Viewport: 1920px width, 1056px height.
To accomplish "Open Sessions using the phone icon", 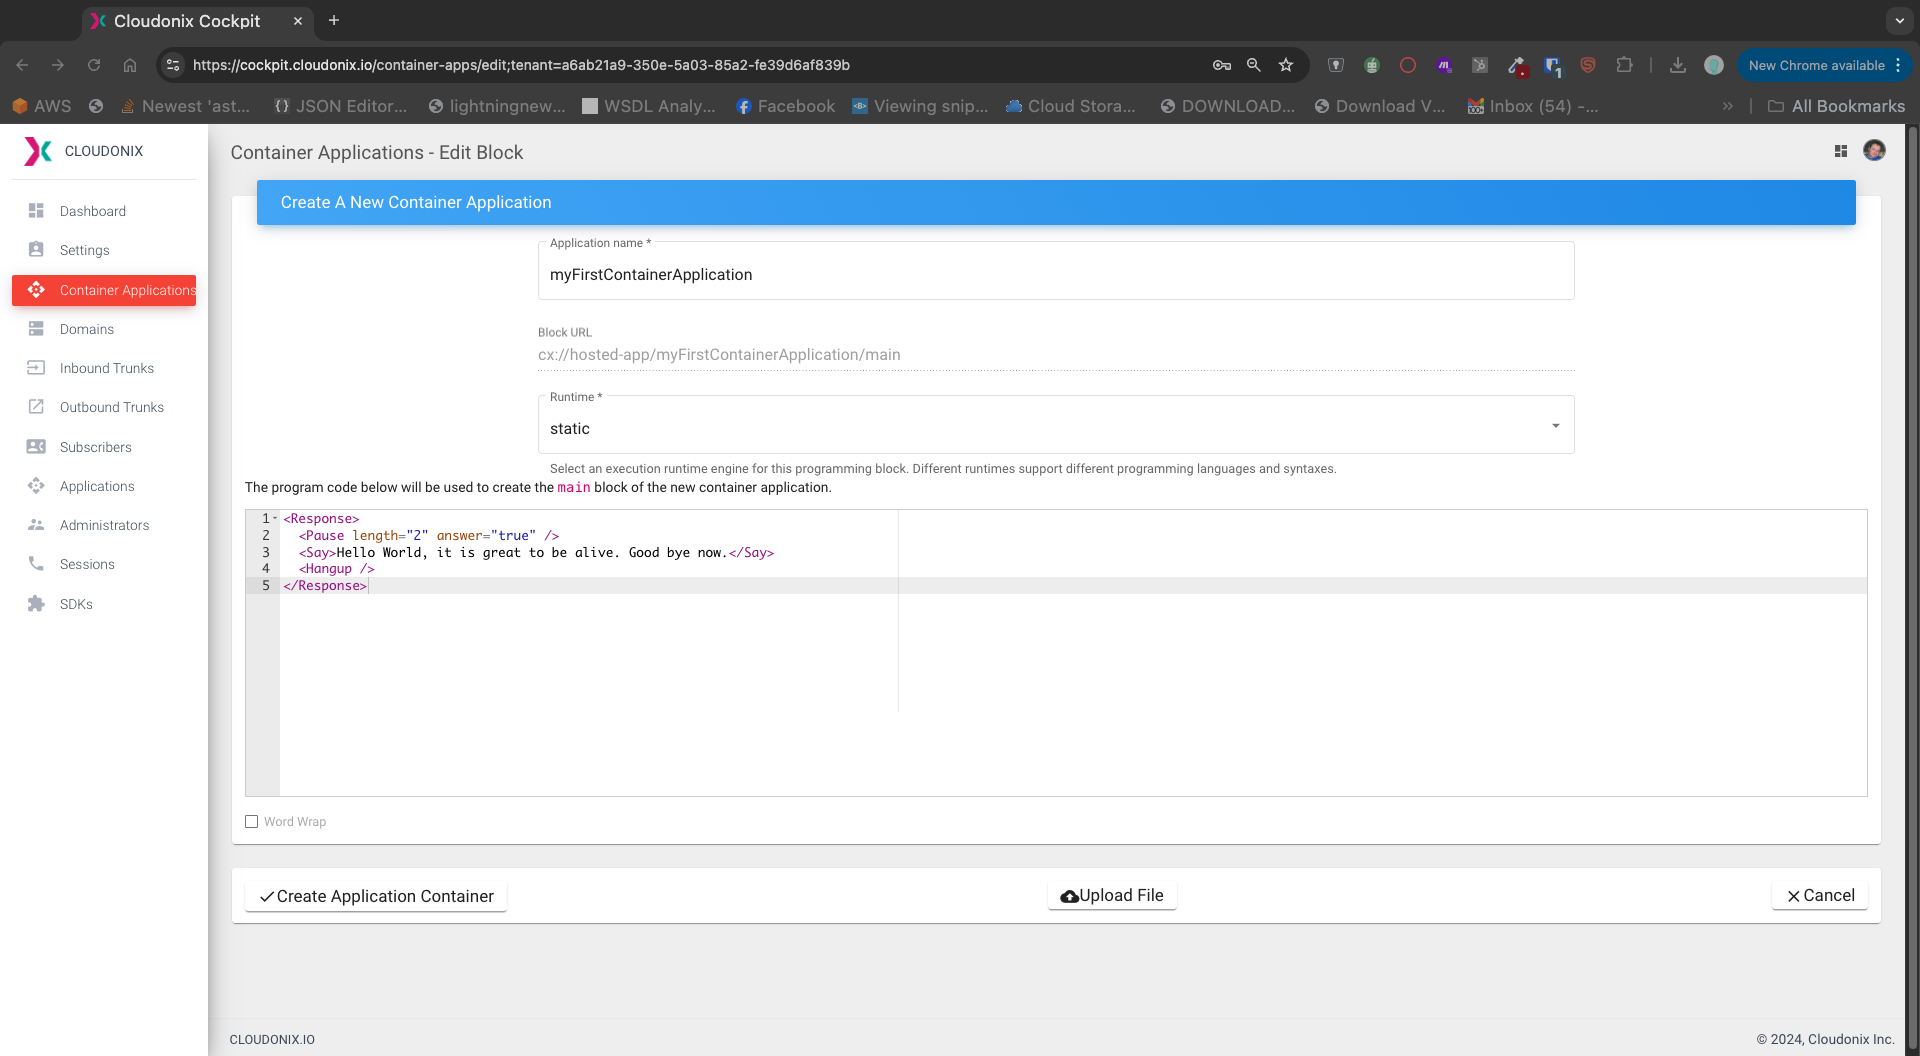I will click(36, 564).
